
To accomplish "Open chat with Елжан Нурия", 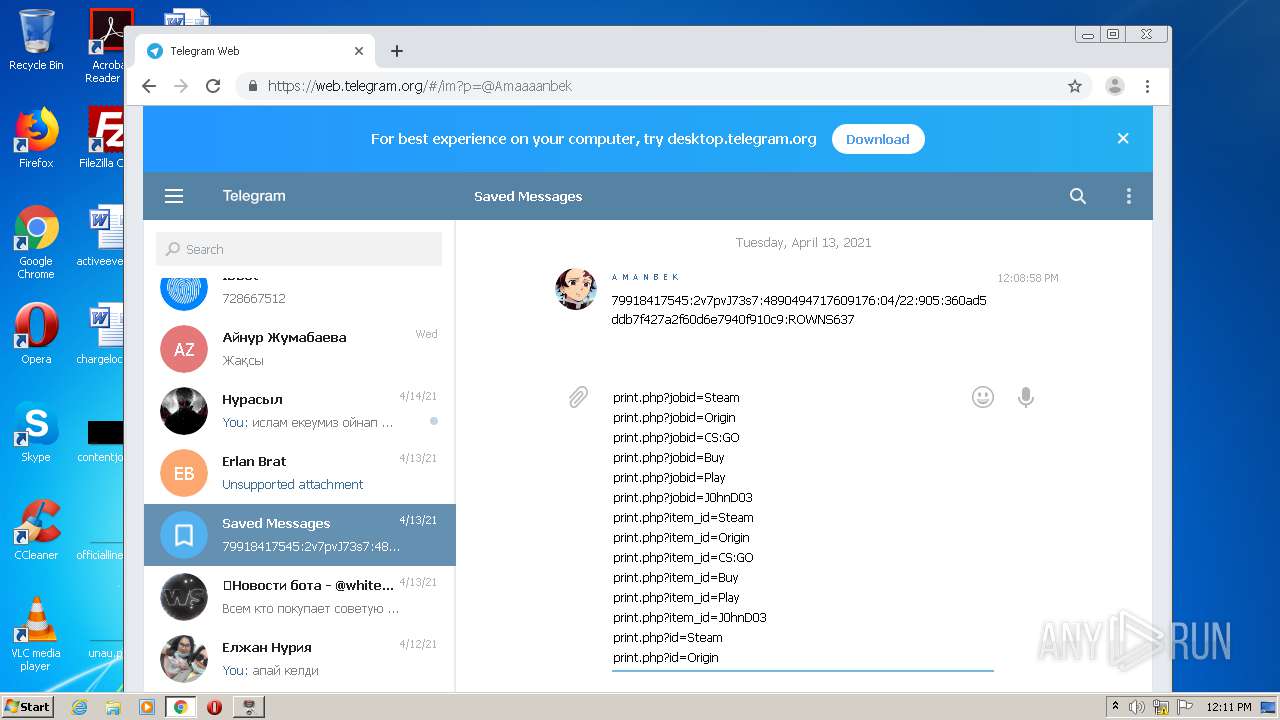I will tap(299, 658).
